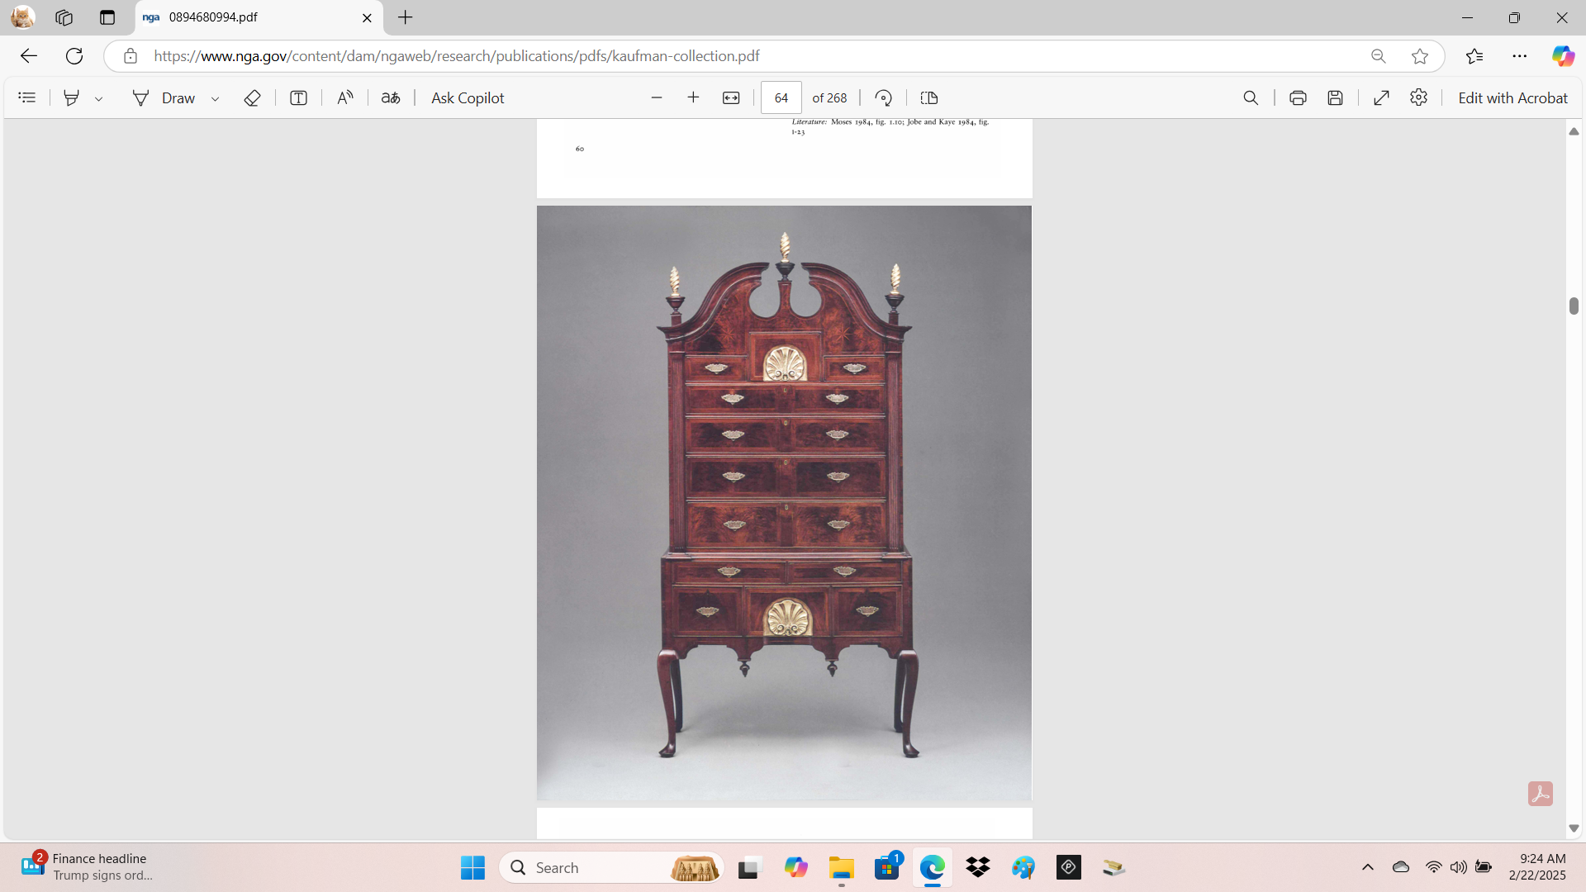The height and width of the screenshot is (892, 1586).
Task: Go back to the previous page
Action: click(29, 56)
